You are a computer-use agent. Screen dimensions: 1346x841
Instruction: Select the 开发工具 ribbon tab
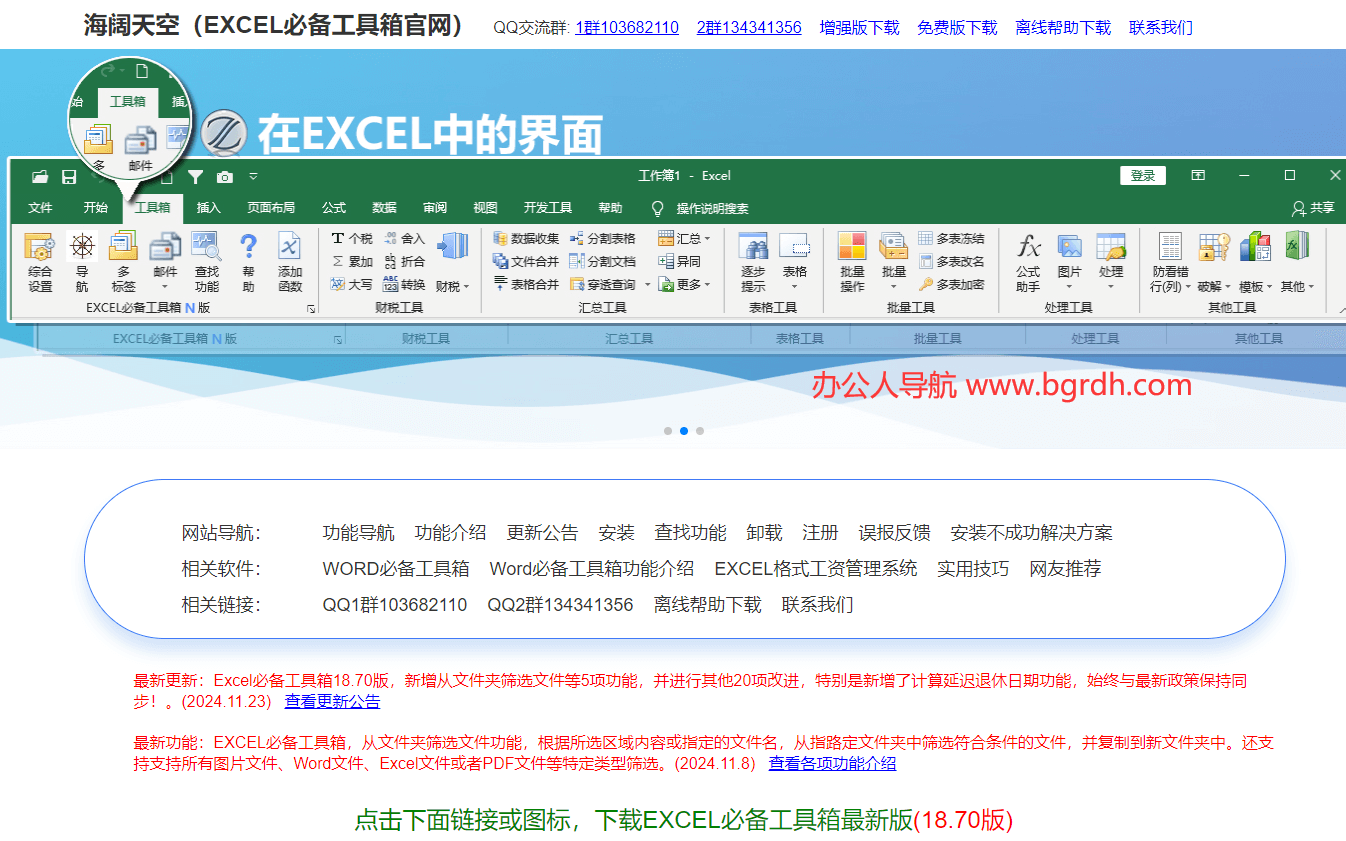click(x=546, y=207)
